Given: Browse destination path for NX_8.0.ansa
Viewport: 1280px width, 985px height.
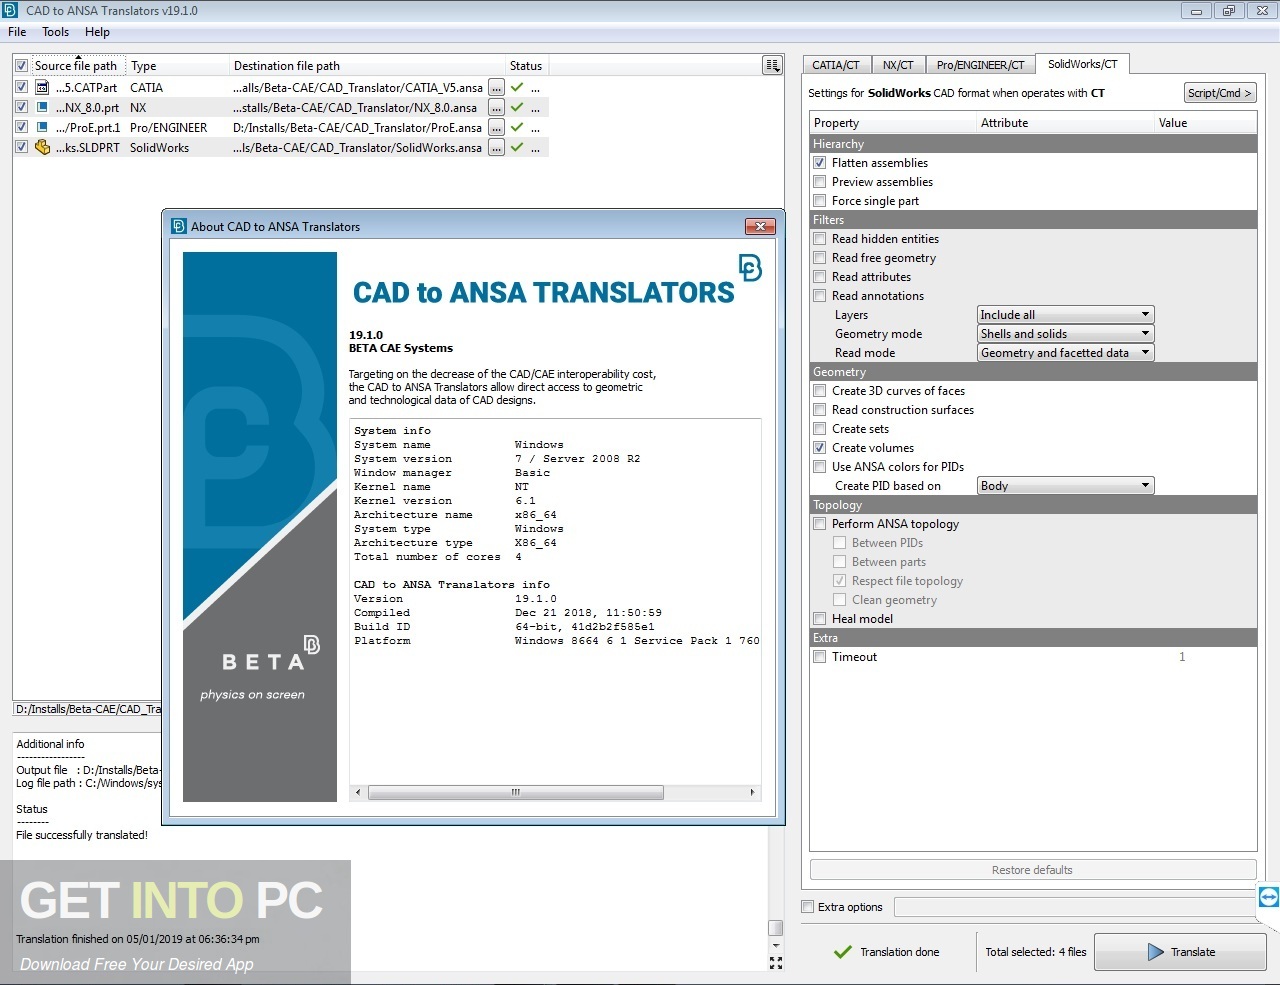Looking at the screenshot, I should 496,108.
